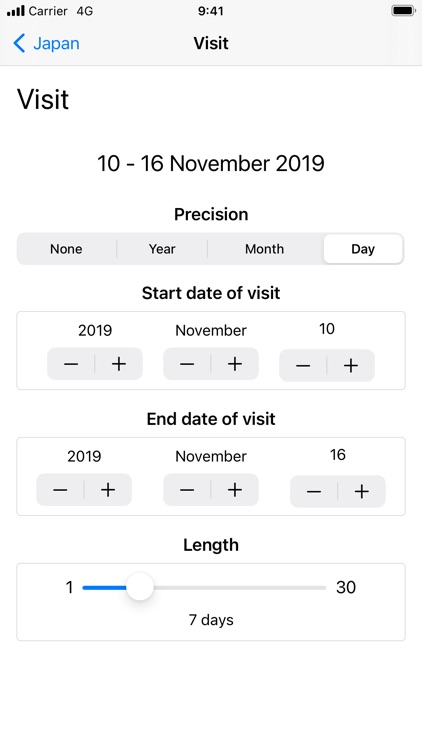Decrease the end date year
This screenshot has width=422, height=750.
[60, 490]
